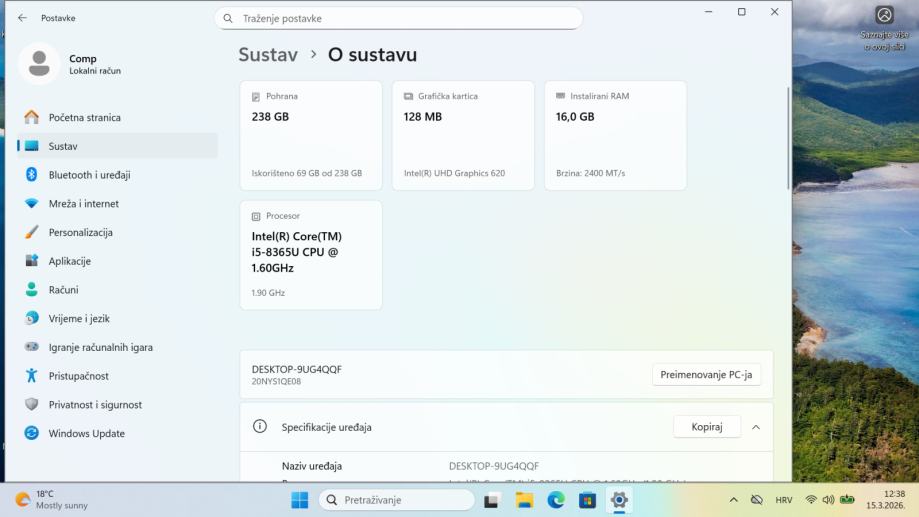Click the Settings gear taskbar icon
This screenshot has width=919, height=517.
tap(619, 500)
